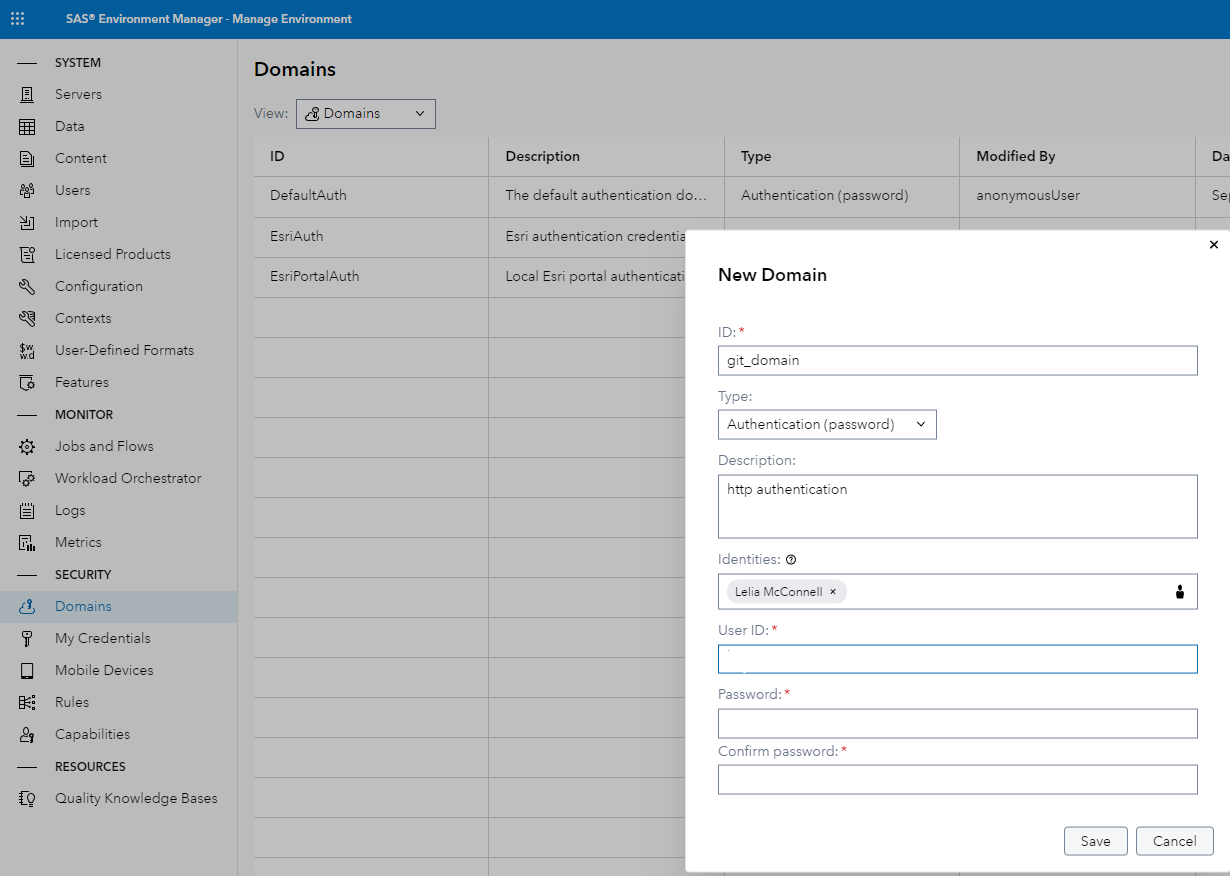This screenshot has width=1230, height=876.
Task: Click inside the User ID field
Action: pos(957,658)
